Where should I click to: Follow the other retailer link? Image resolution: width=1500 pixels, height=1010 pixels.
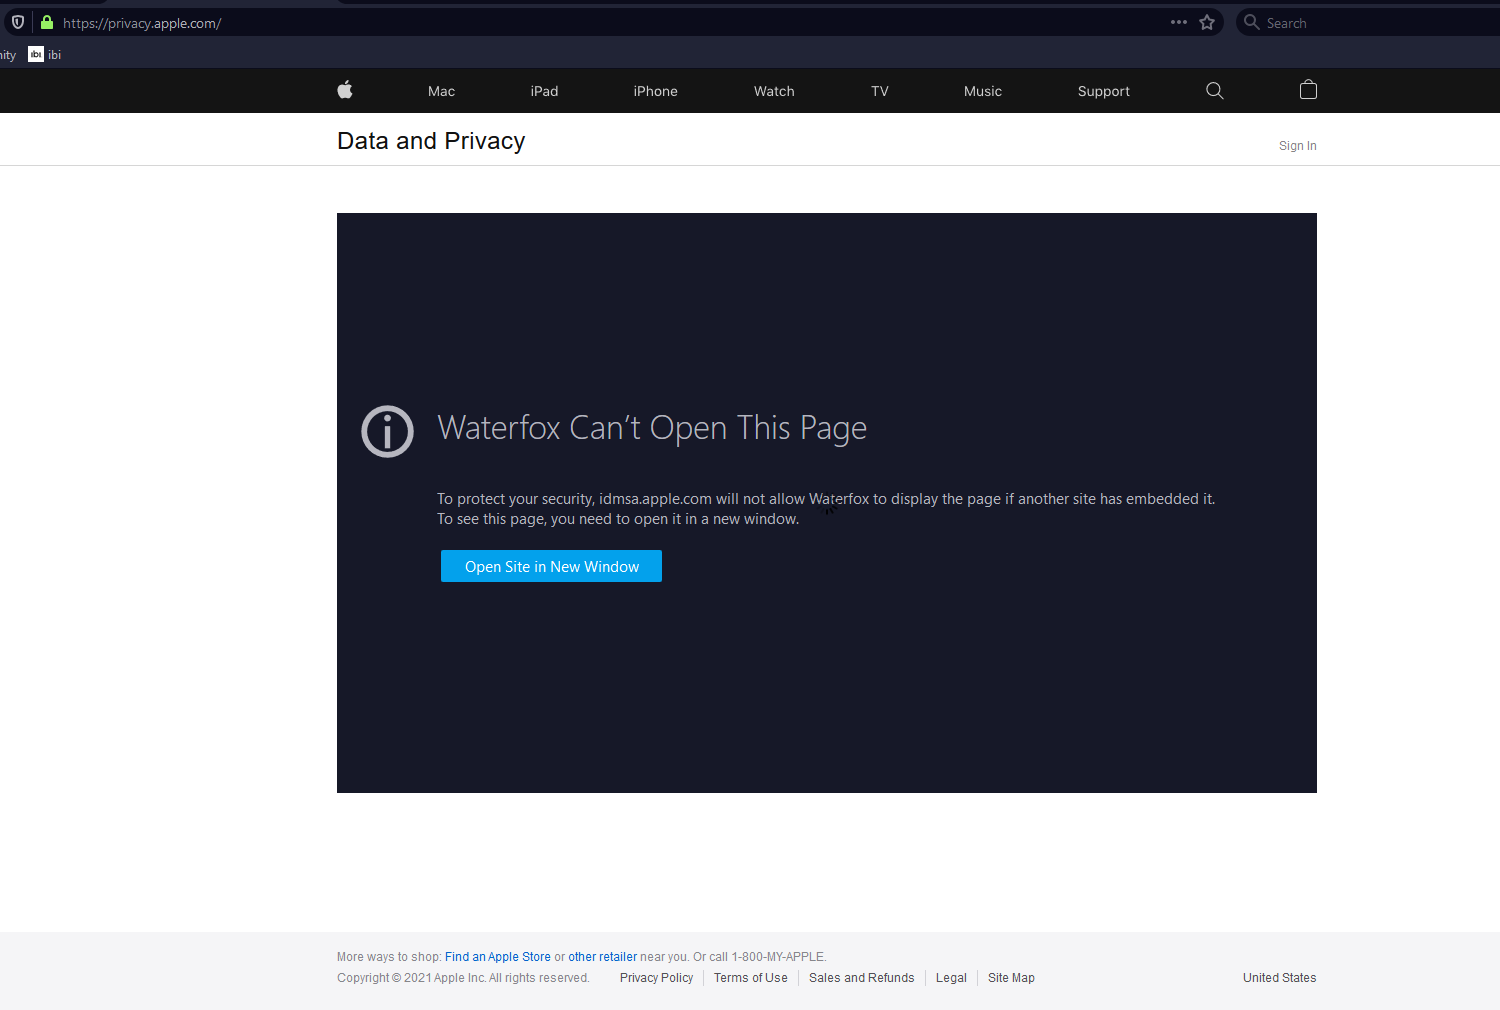[x=602, y=957]
